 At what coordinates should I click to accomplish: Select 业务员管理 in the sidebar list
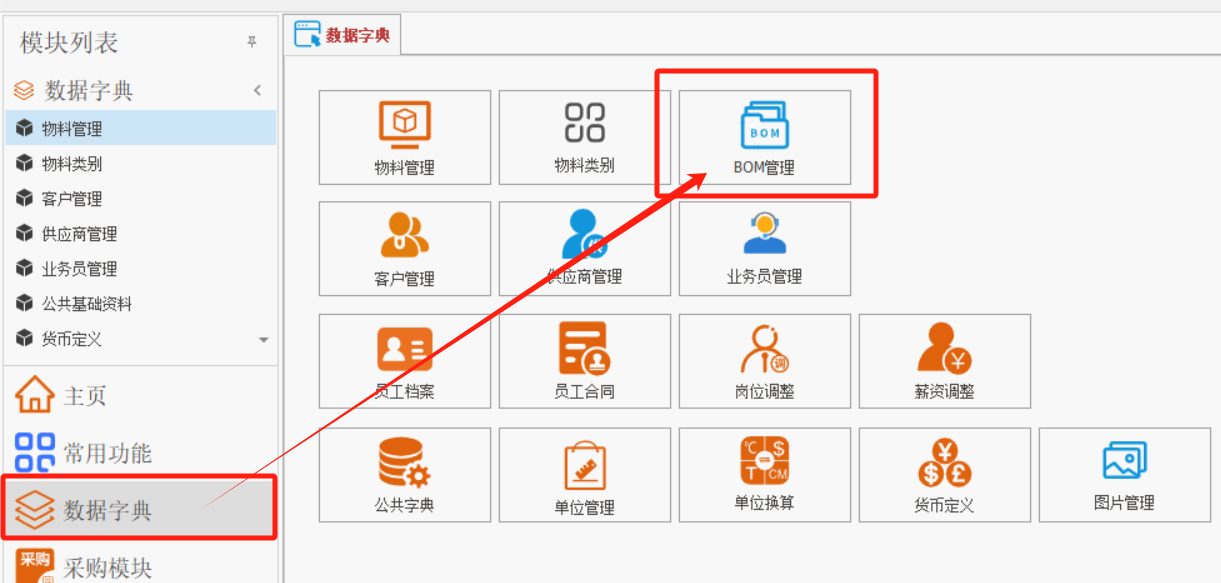(140, 268)
